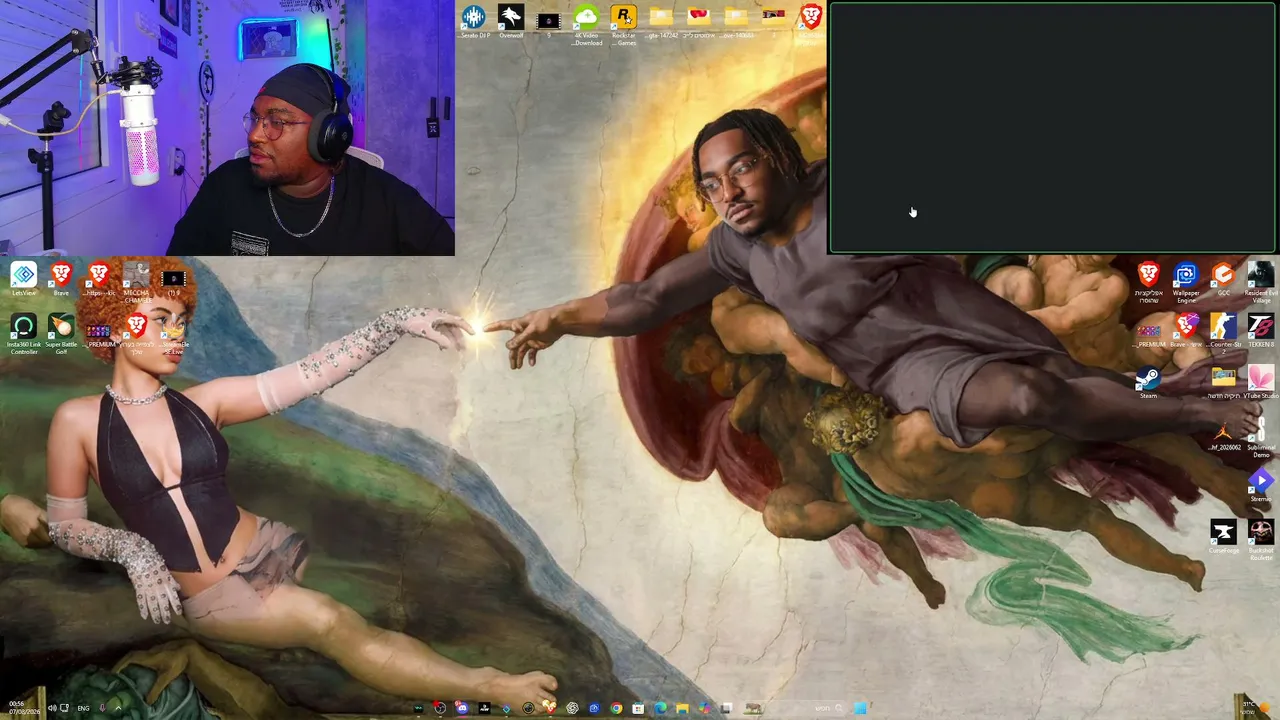
Task: Select the gta-147242 folder on desktop
Action: tap(661, 22)
